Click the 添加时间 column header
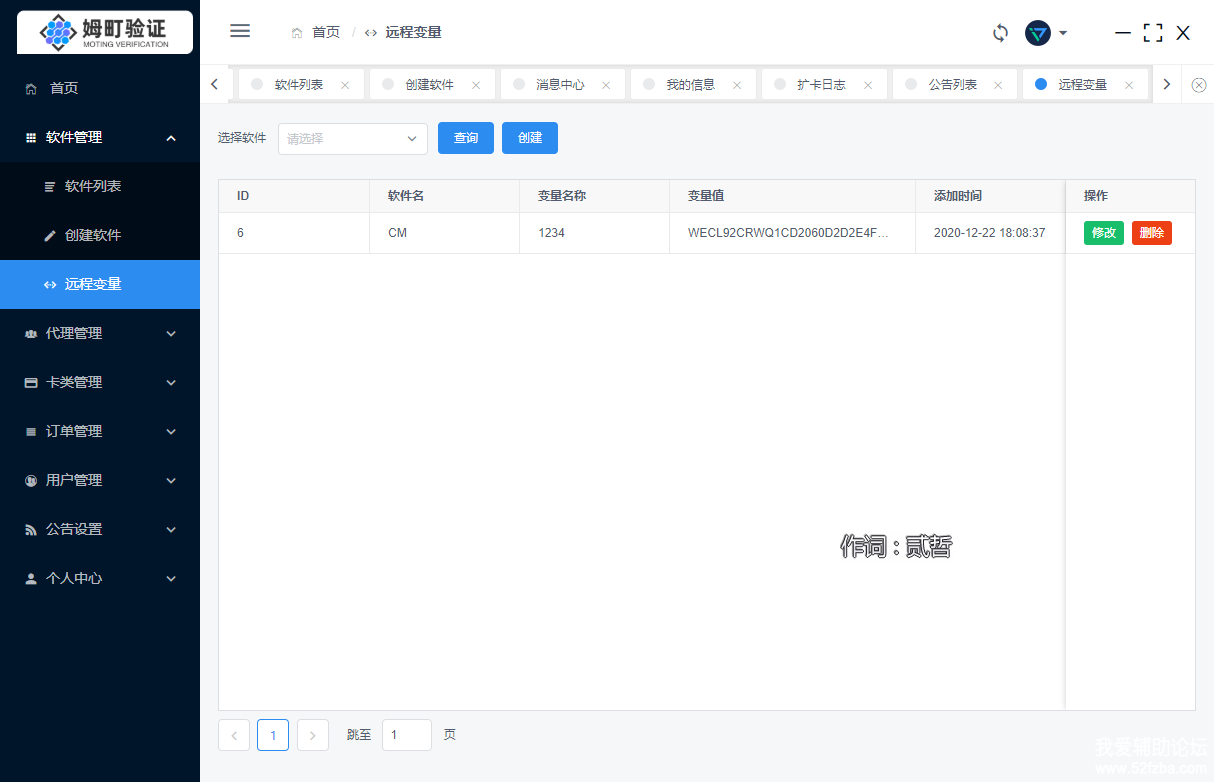1214x782 pixels. 990,196
